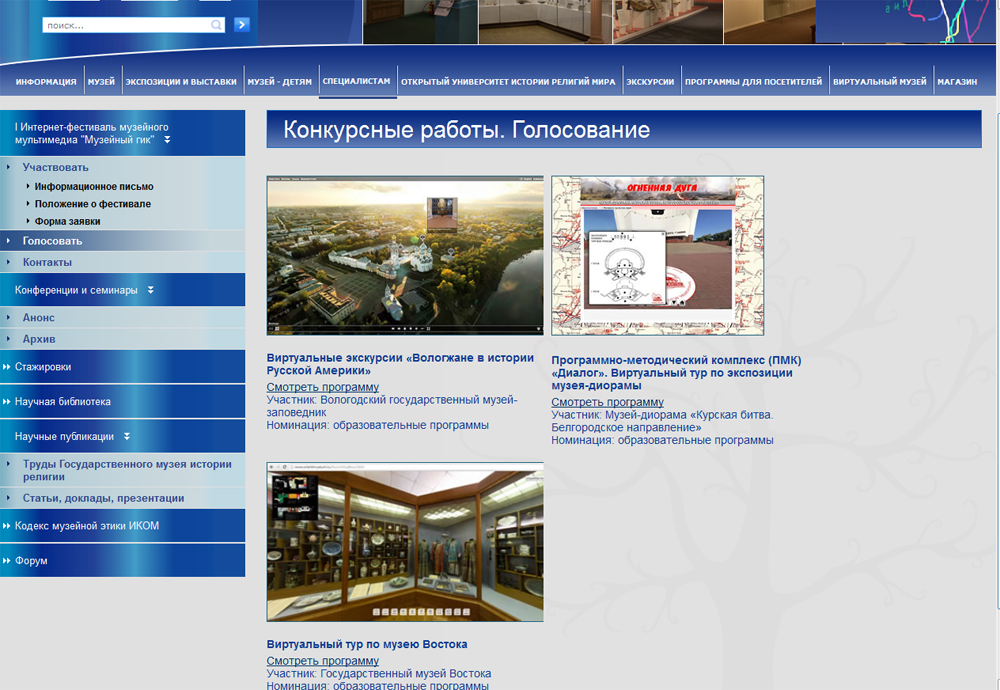Click Смотреть программу under Вологжане excursion

[322, 388]
